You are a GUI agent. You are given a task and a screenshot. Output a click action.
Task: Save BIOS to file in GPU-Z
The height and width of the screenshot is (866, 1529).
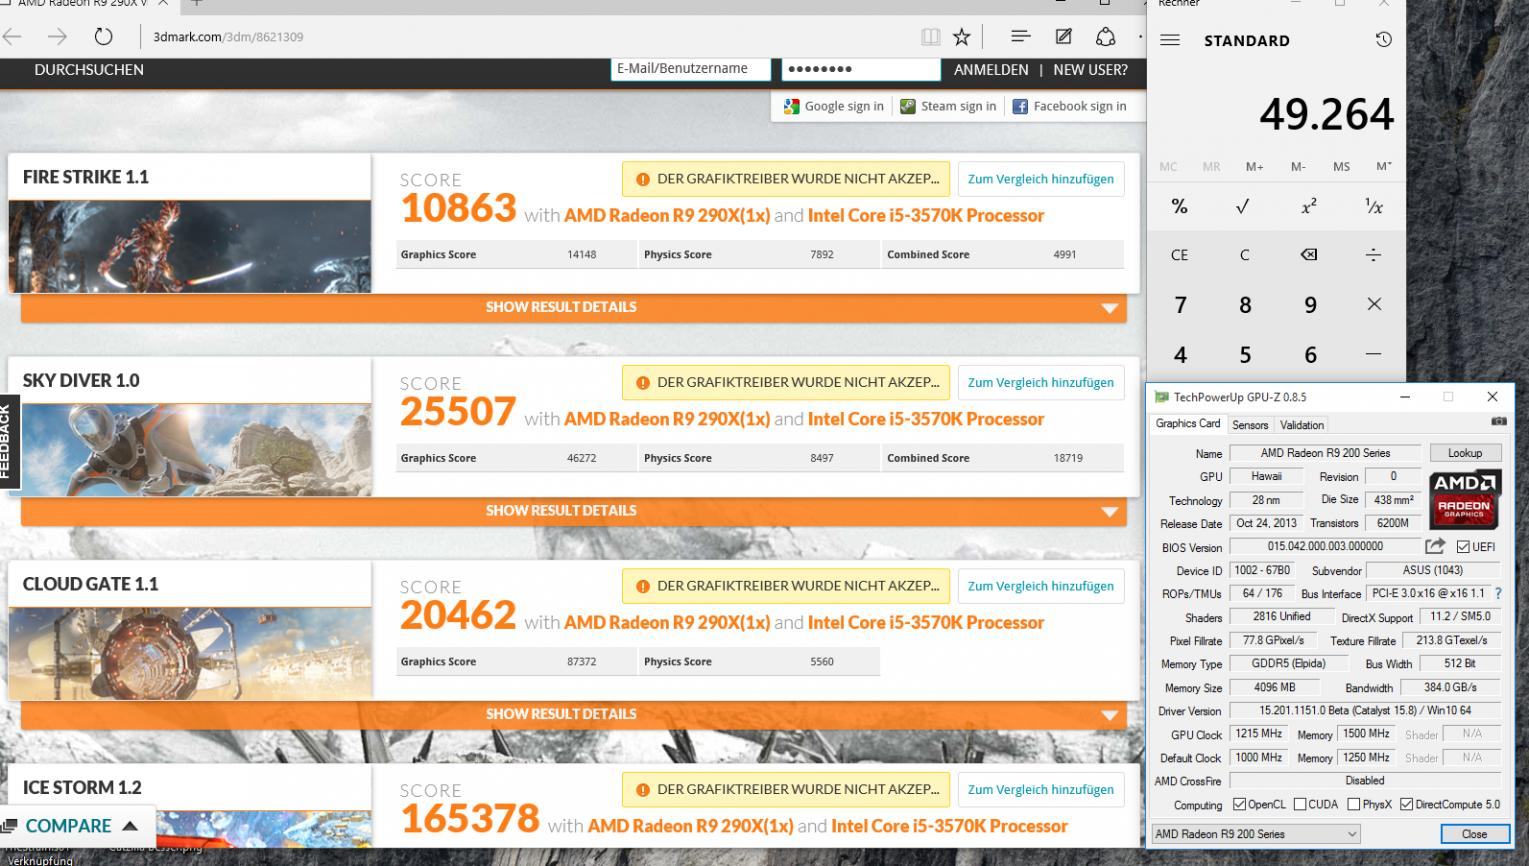[1435, 546]
